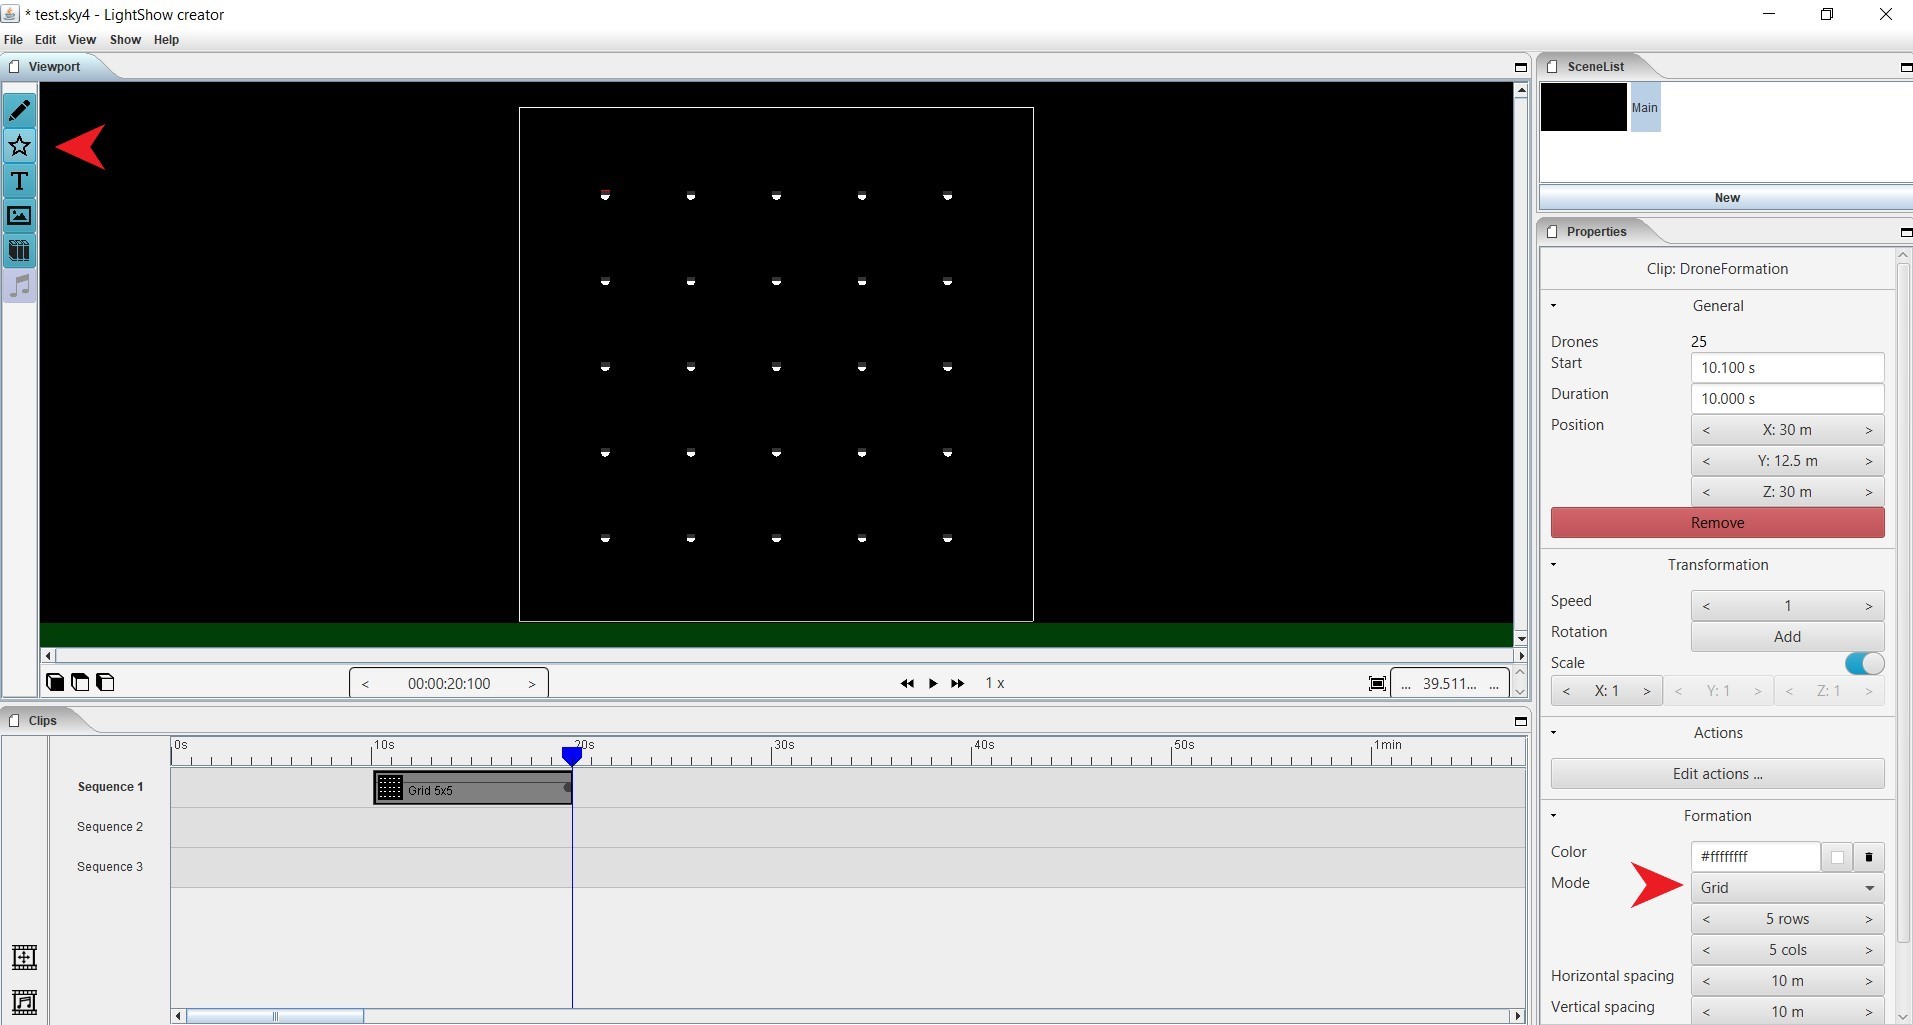Edit the color hex input field
Image resolution: width=1913 pixels, height=1025 pixels.
point(1755,857)
